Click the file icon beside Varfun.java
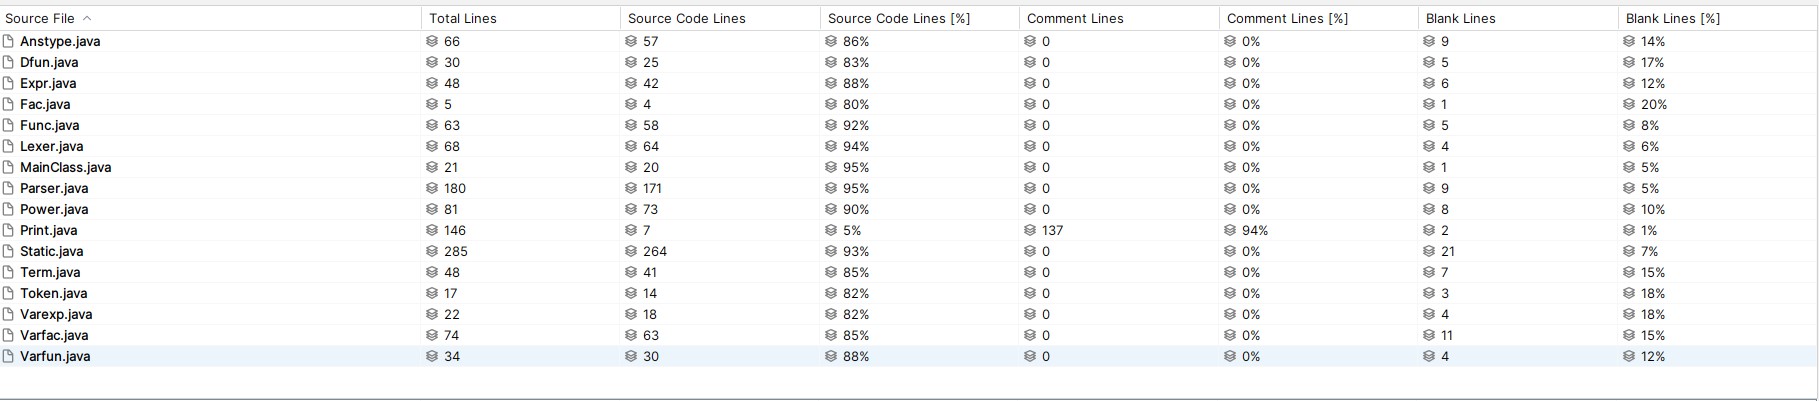This screenshot has width=1819, height=401. (x=9, y=356)
